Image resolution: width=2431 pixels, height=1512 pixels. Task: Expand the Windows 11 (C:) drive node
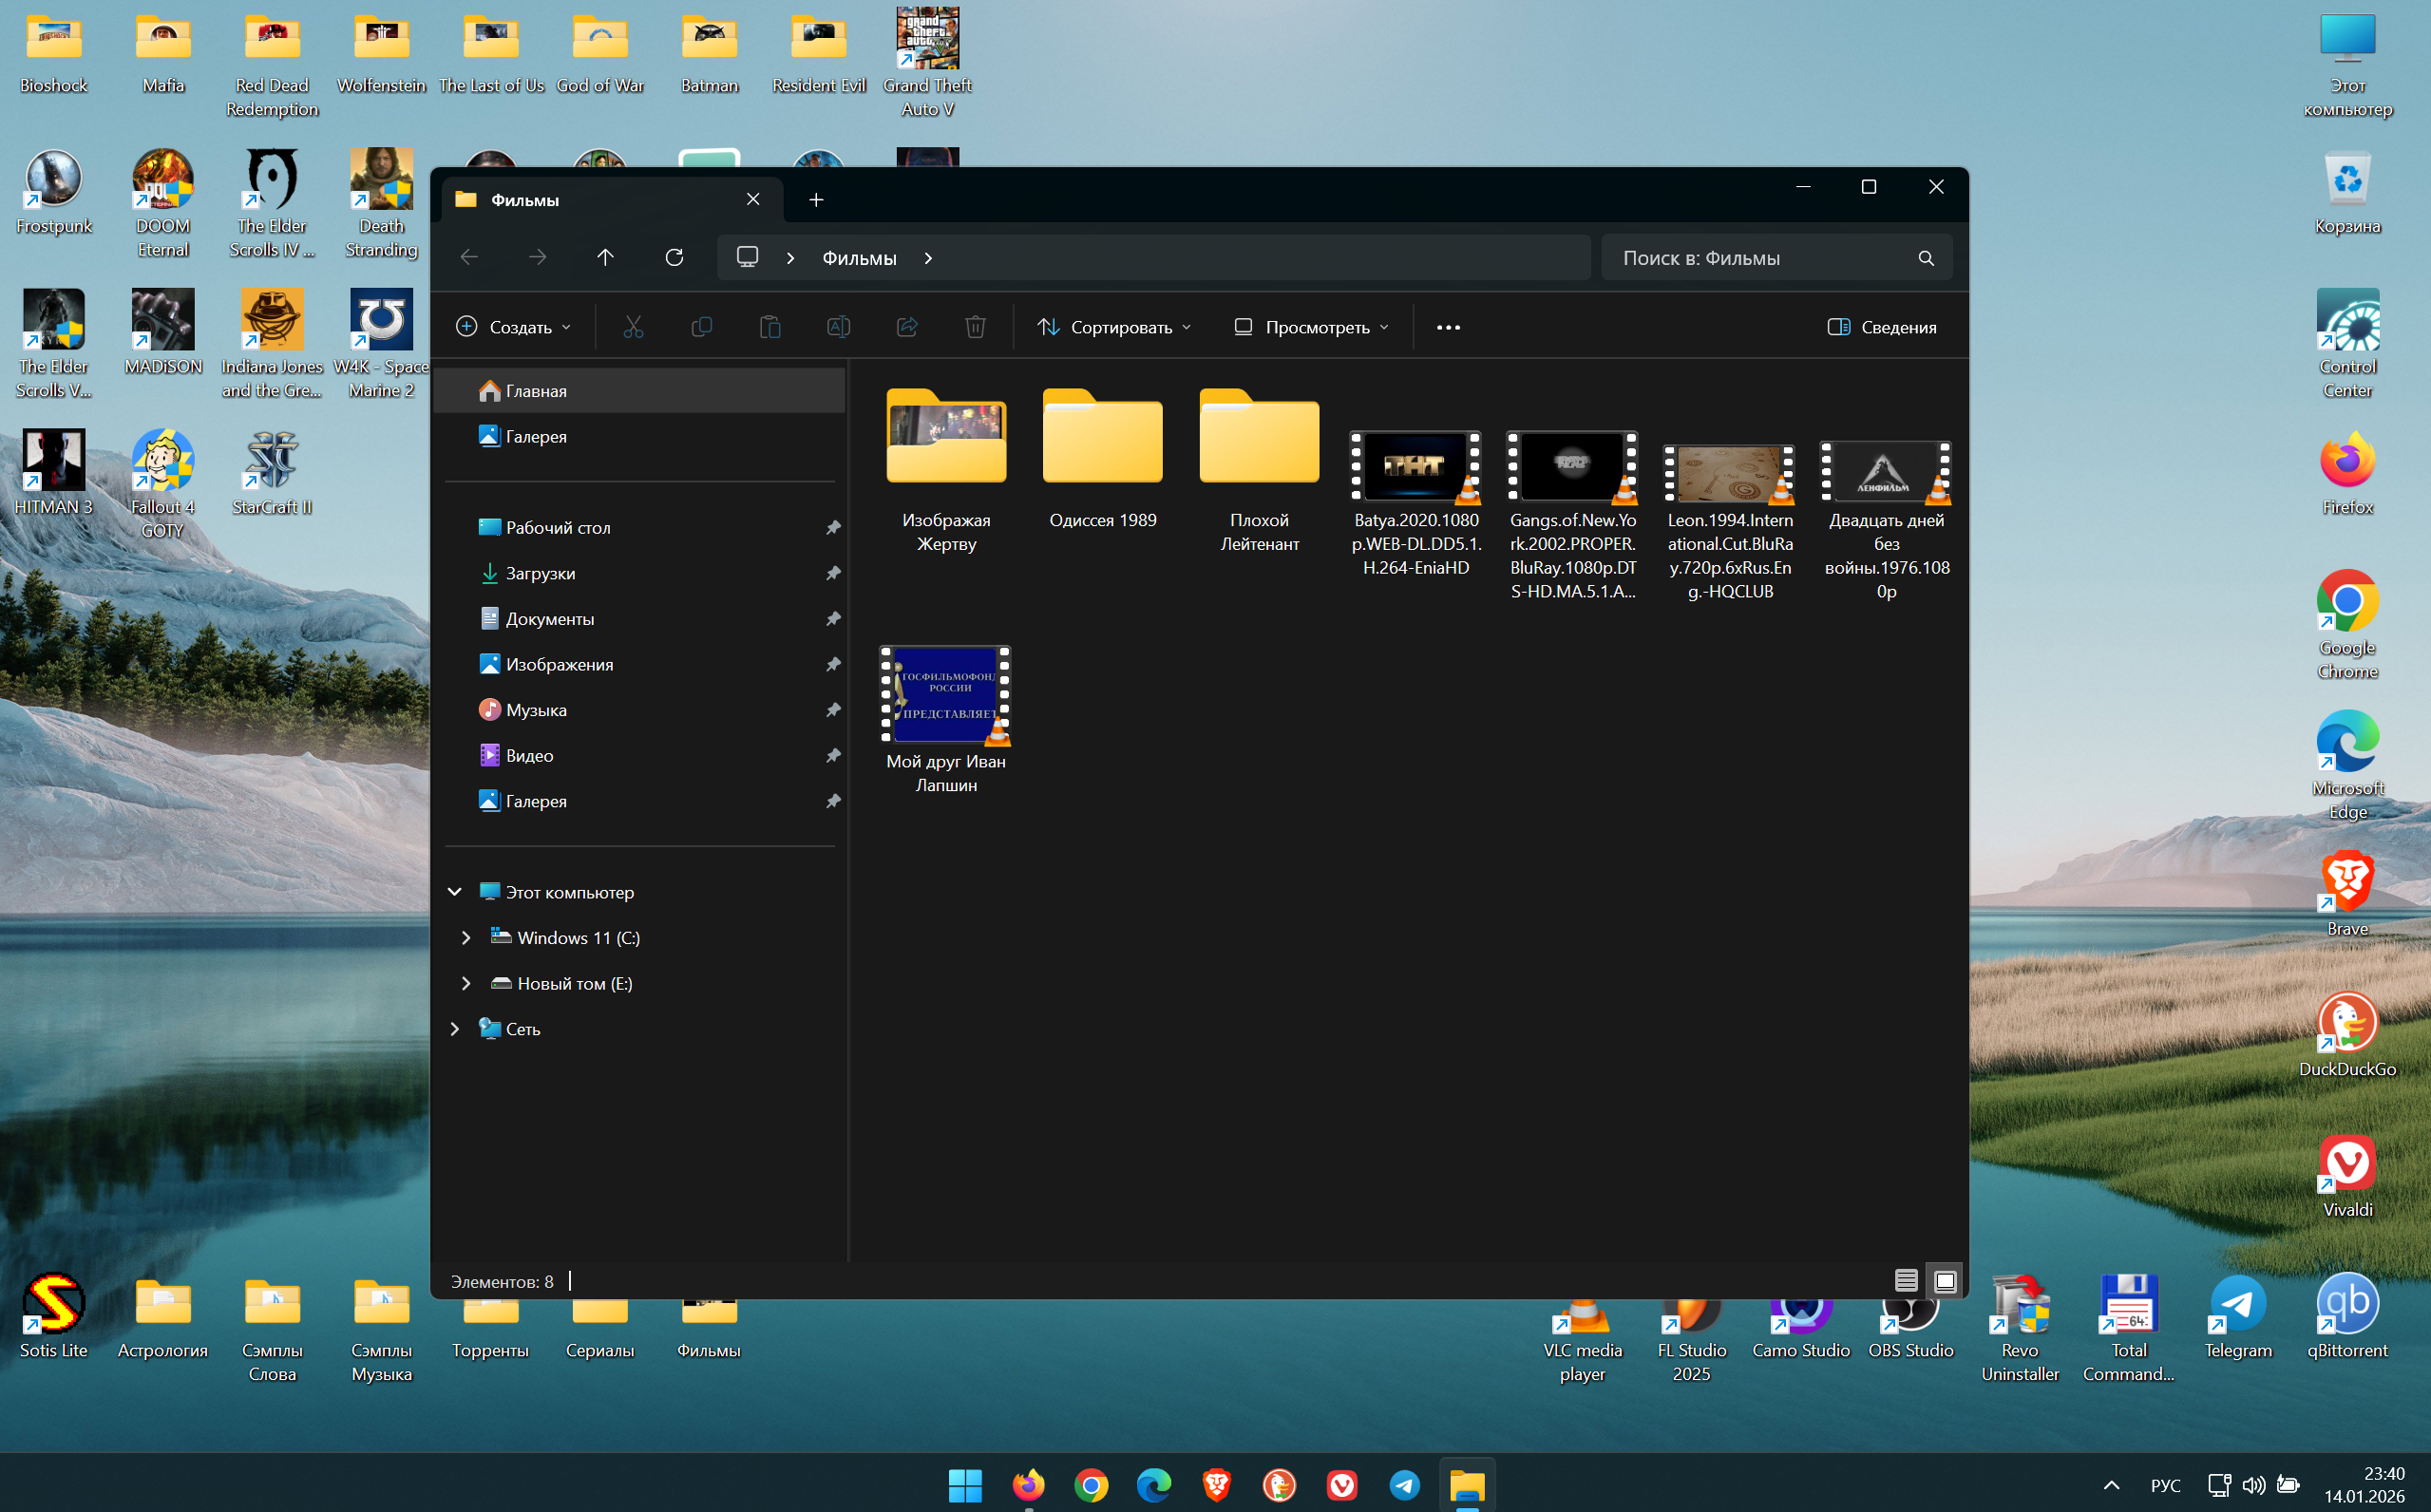pos(466,938)
